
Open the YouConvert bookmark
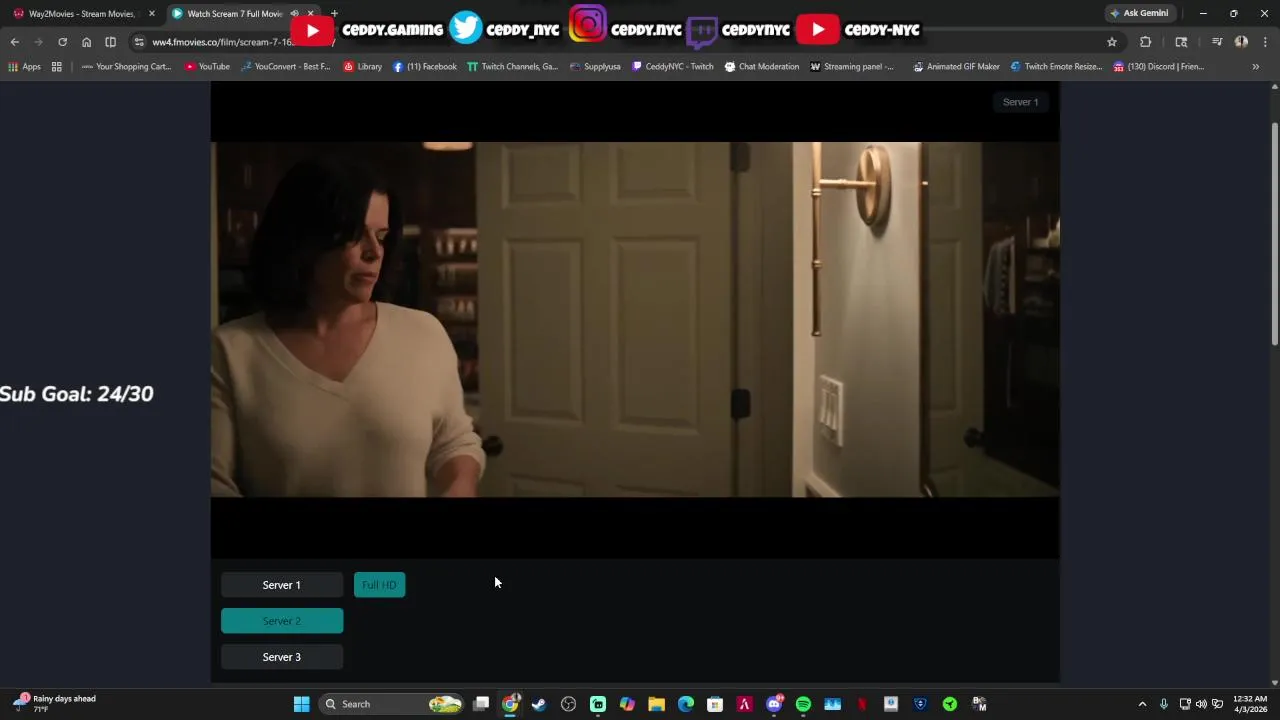285,66
